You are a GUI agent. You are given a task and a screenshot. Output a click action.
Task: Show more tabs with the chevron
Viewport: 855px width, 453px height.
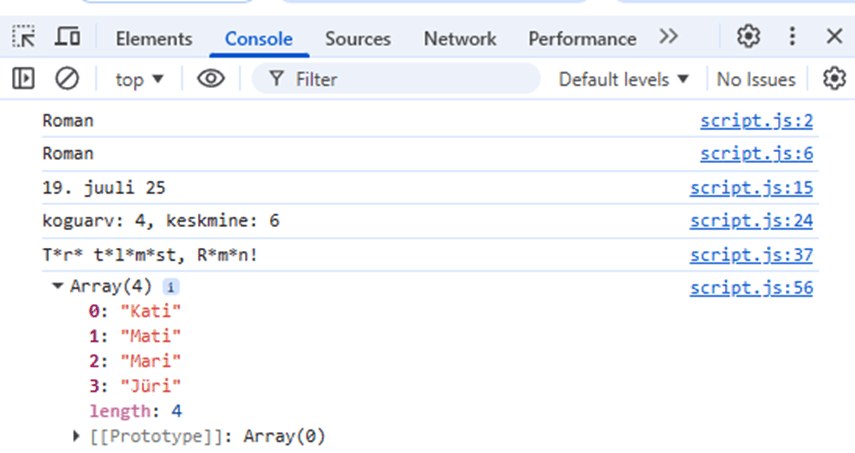(x=669, y=37)
